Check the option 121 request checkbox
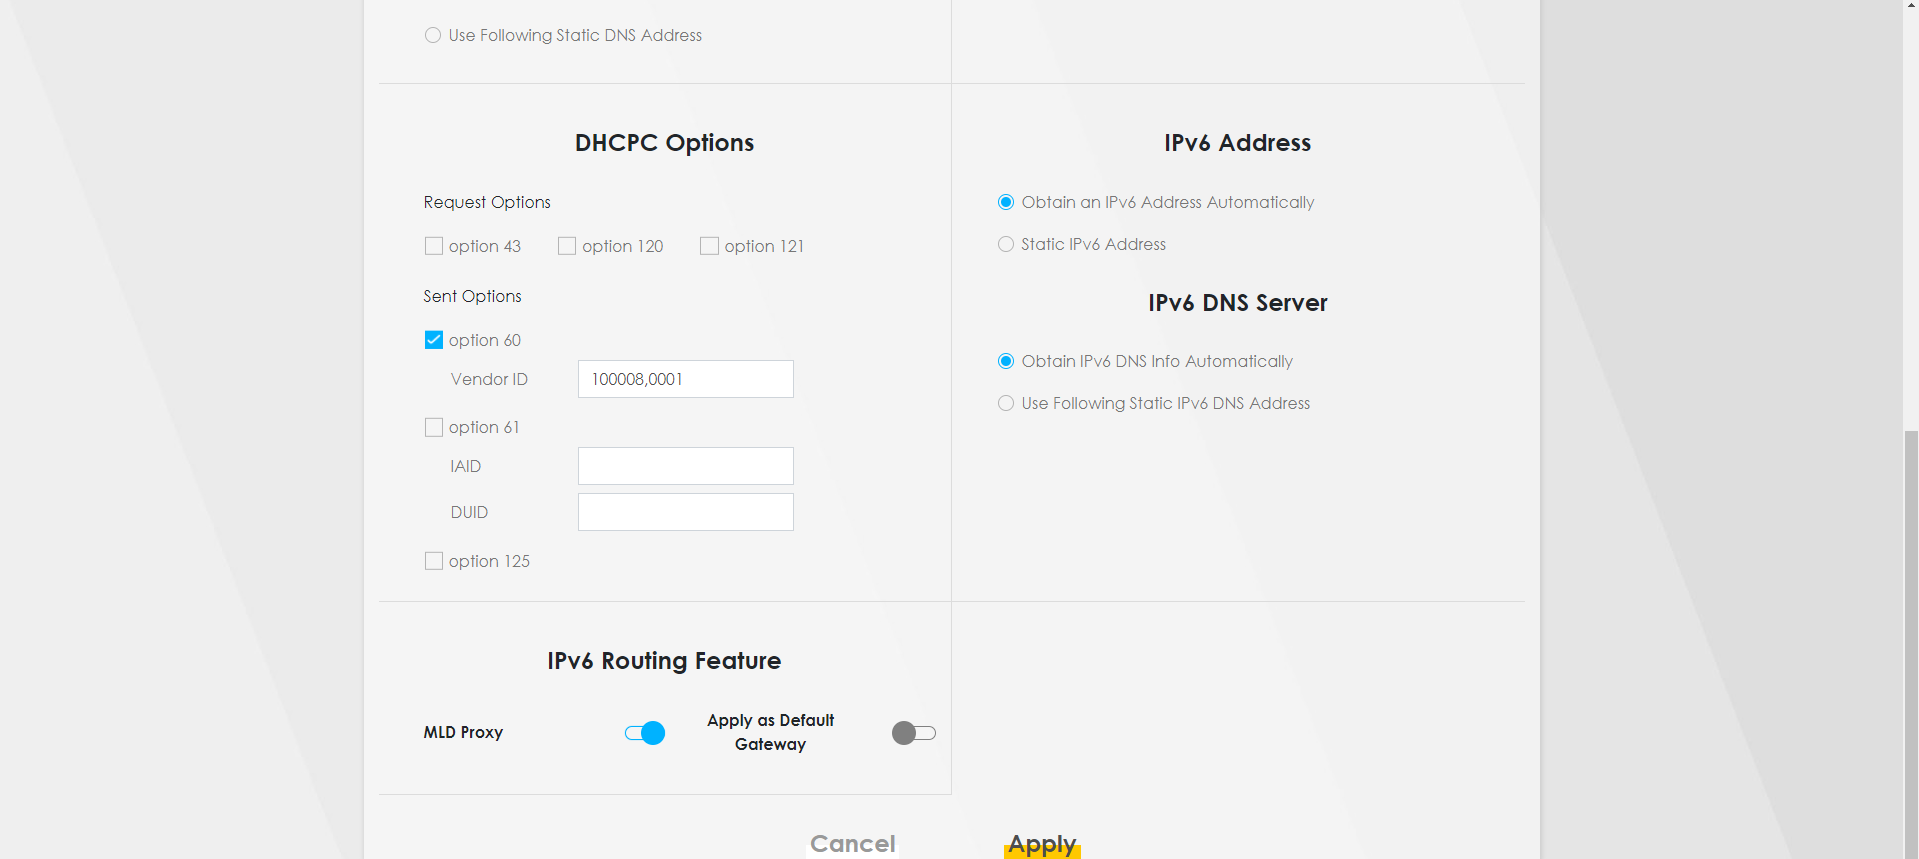 click(x=709, y=246)
